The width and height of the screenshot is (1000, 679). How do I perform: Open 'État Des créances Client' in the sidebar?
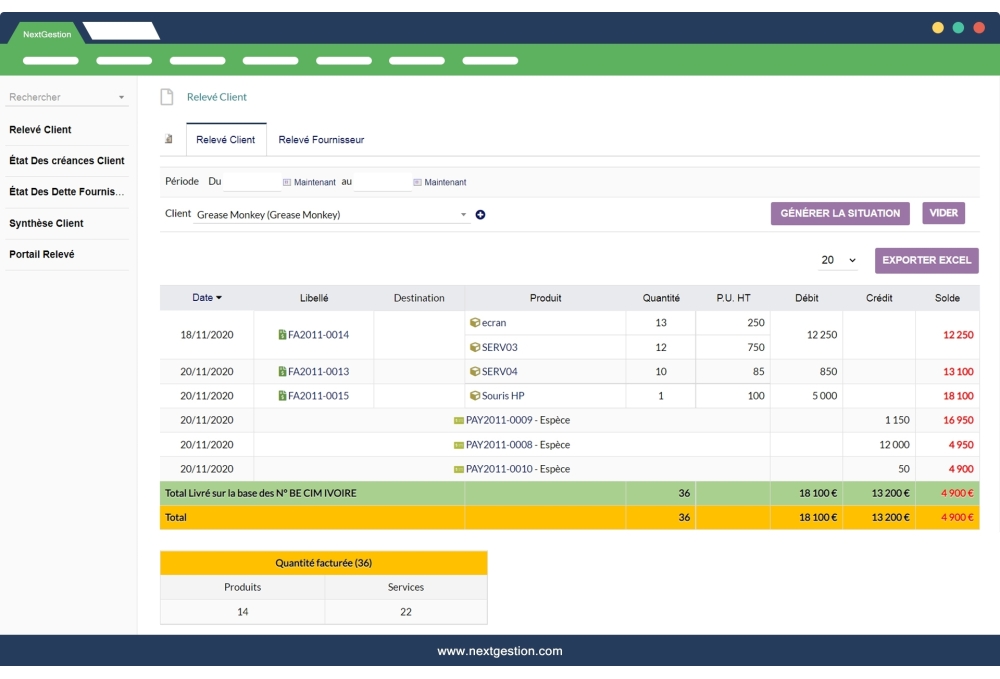click(x=66, y=160)
